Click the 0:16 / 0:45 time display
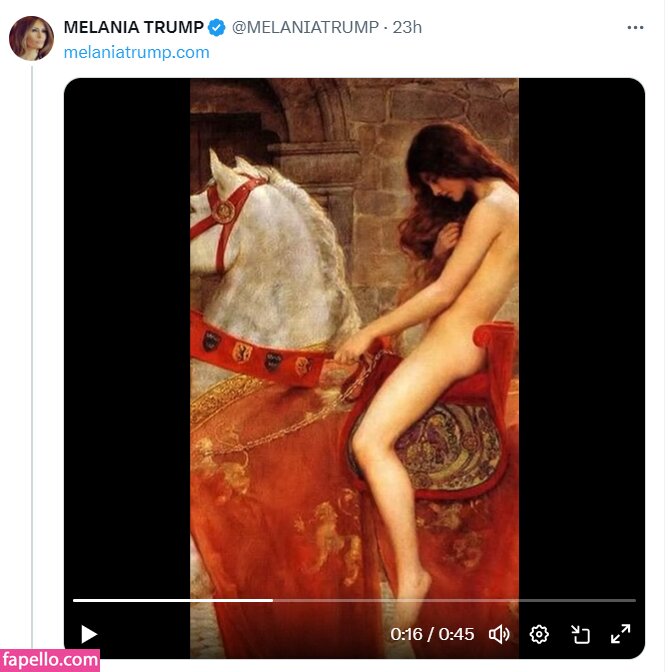The height and width of the screenshot is (672, 668). [432, 634]
